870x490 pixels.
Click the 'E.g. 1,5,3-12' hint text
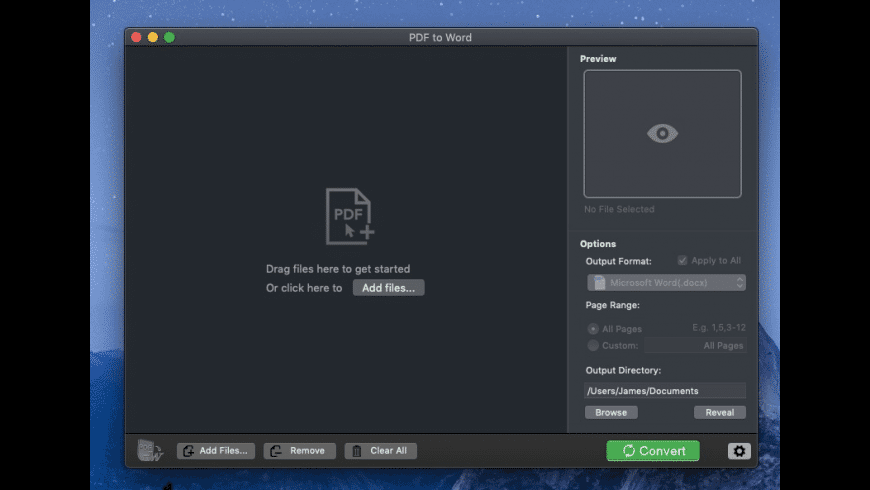(x=719, y=327)
